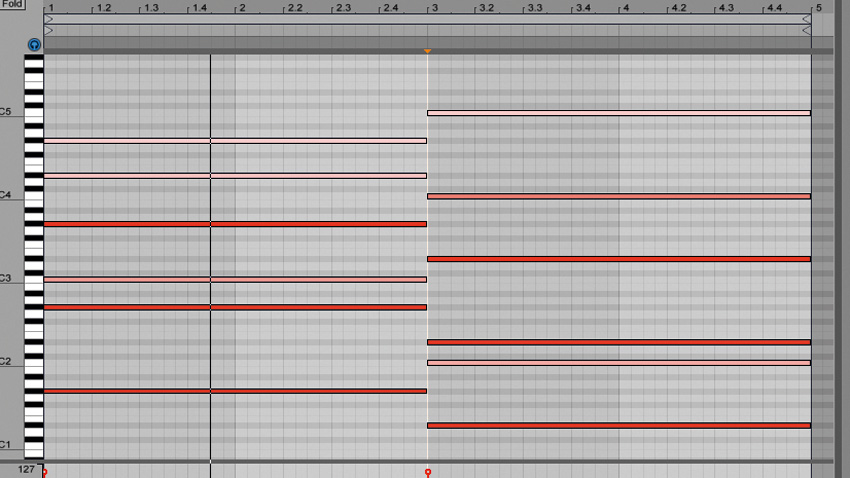The width and height of the screenshot is (850, 478).
Task: Select the pale C2 note starting at bar 3
Action: [619, 363]
